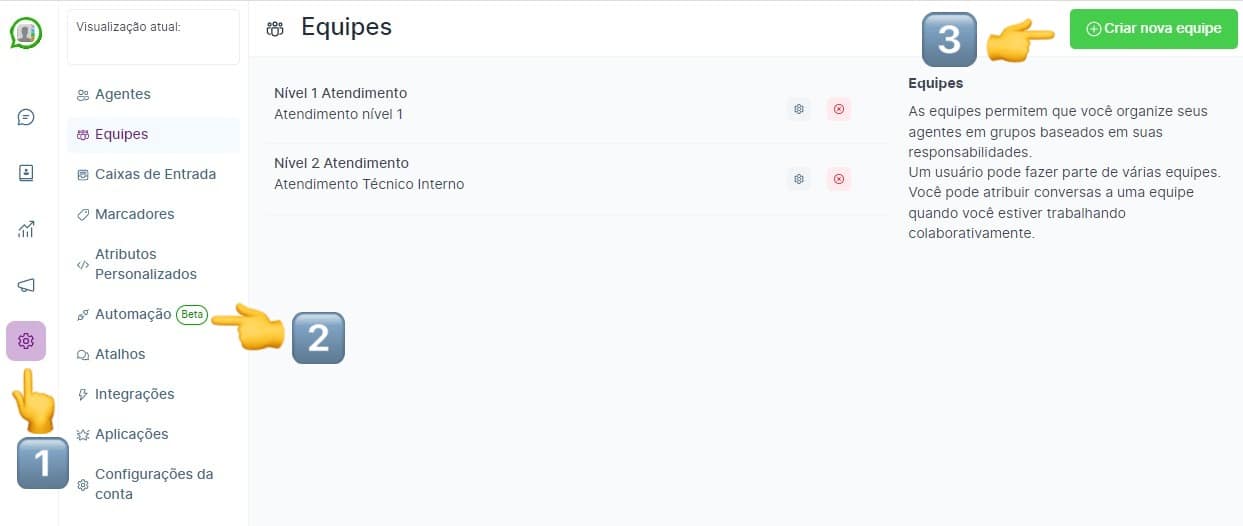This screenshot has width=1243, height=526.
Task: Edit settings of Nível 2 Atendimento team
Action: (x=798, y=179)
